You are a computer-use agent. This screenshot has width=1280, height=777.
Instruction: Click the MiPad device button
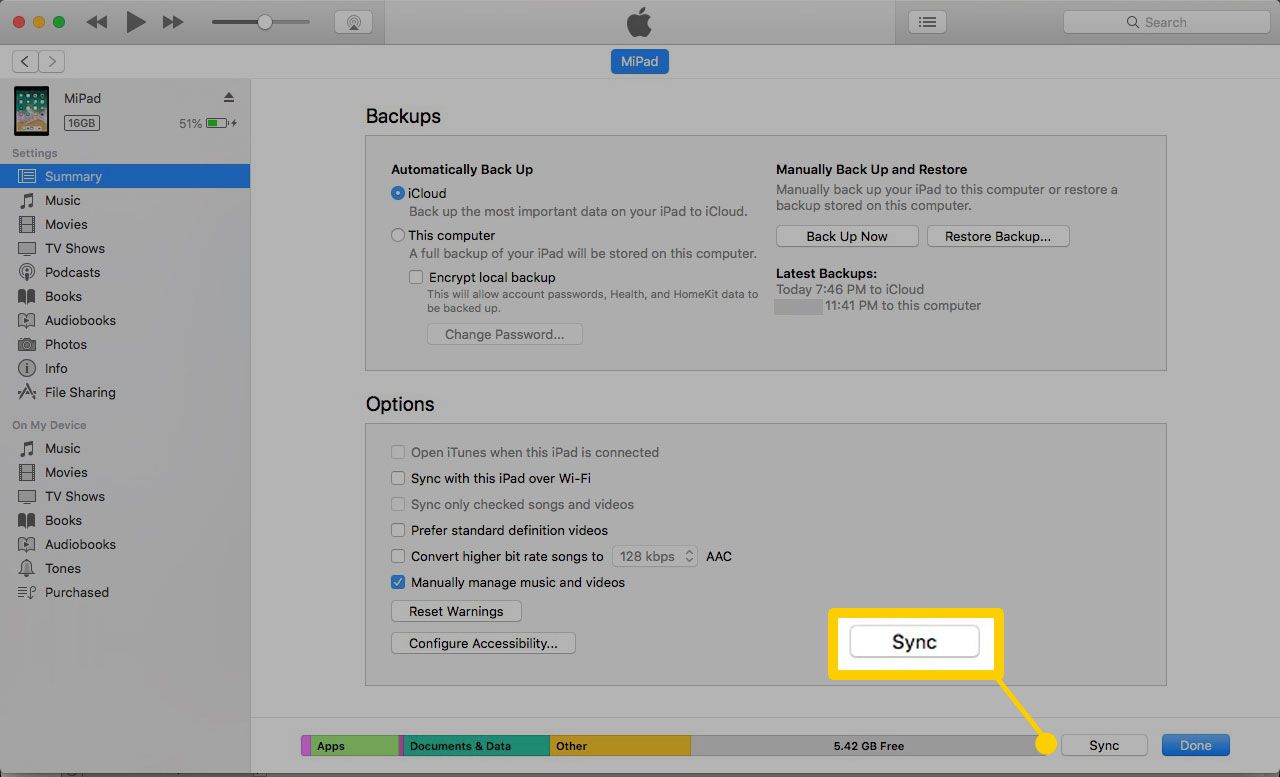coord(640,61)
